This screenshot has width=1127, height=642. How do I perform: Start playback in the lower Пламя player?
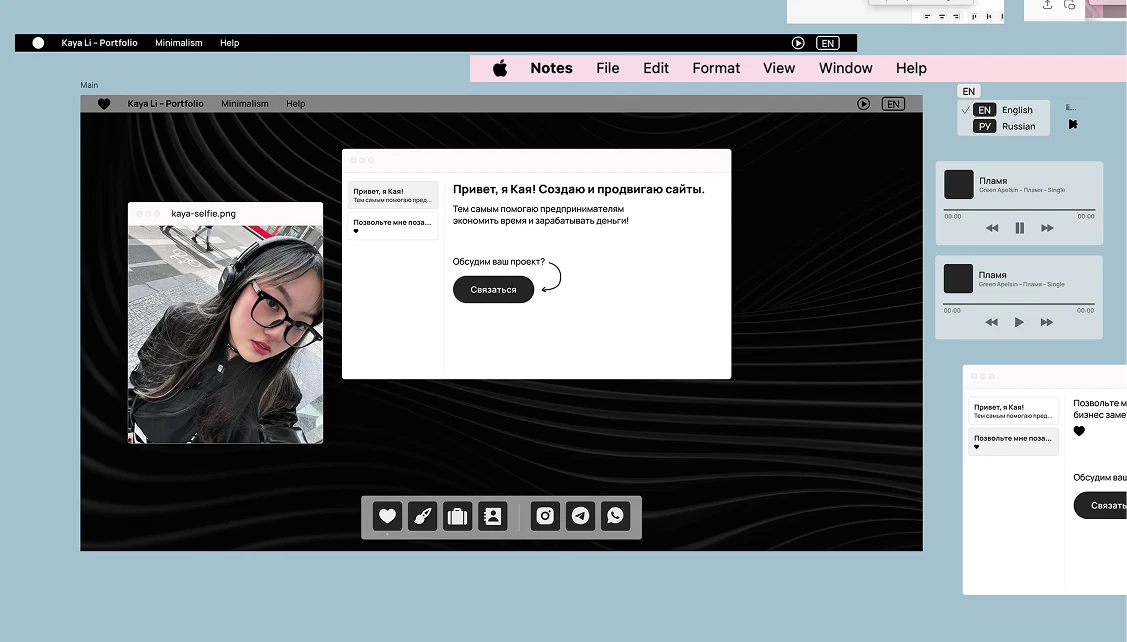1019,322
